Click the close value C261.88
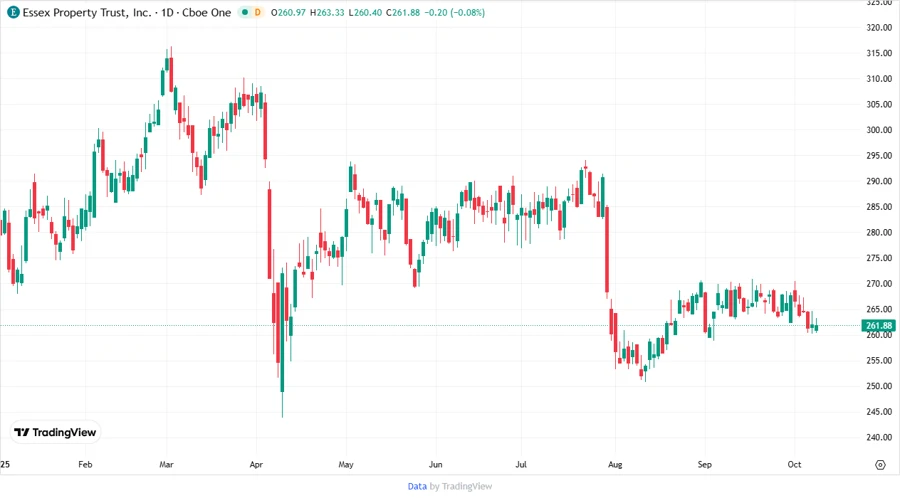The image size is (900, 498). point(403,13)
